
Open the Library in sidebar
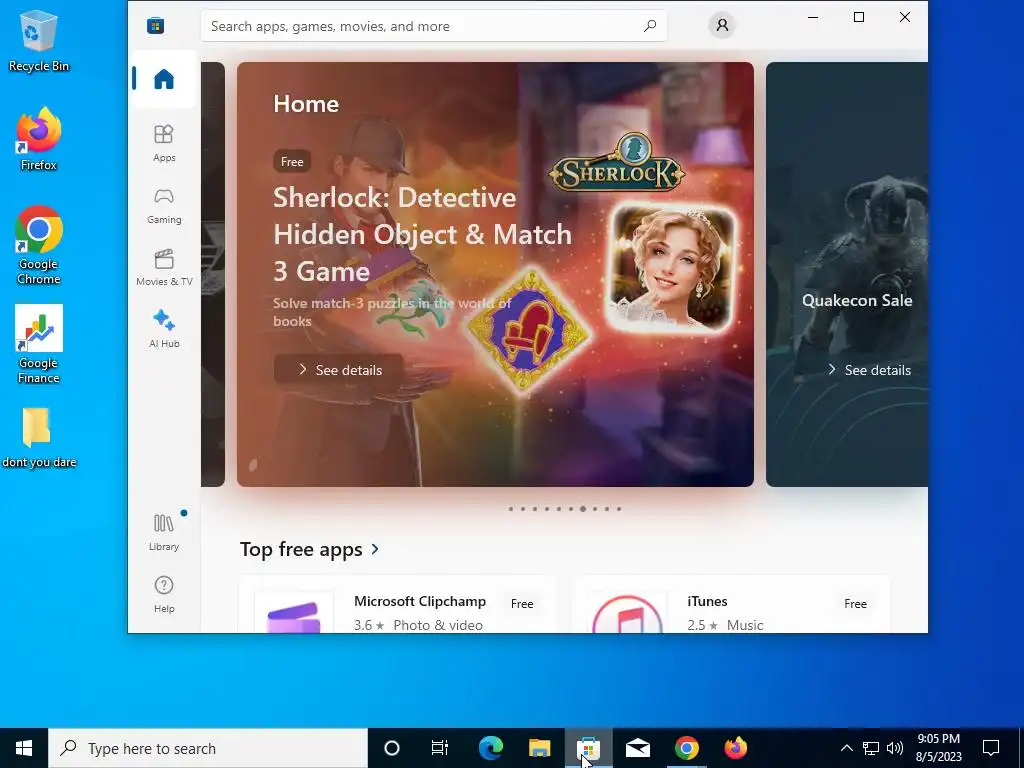point(164,532)
